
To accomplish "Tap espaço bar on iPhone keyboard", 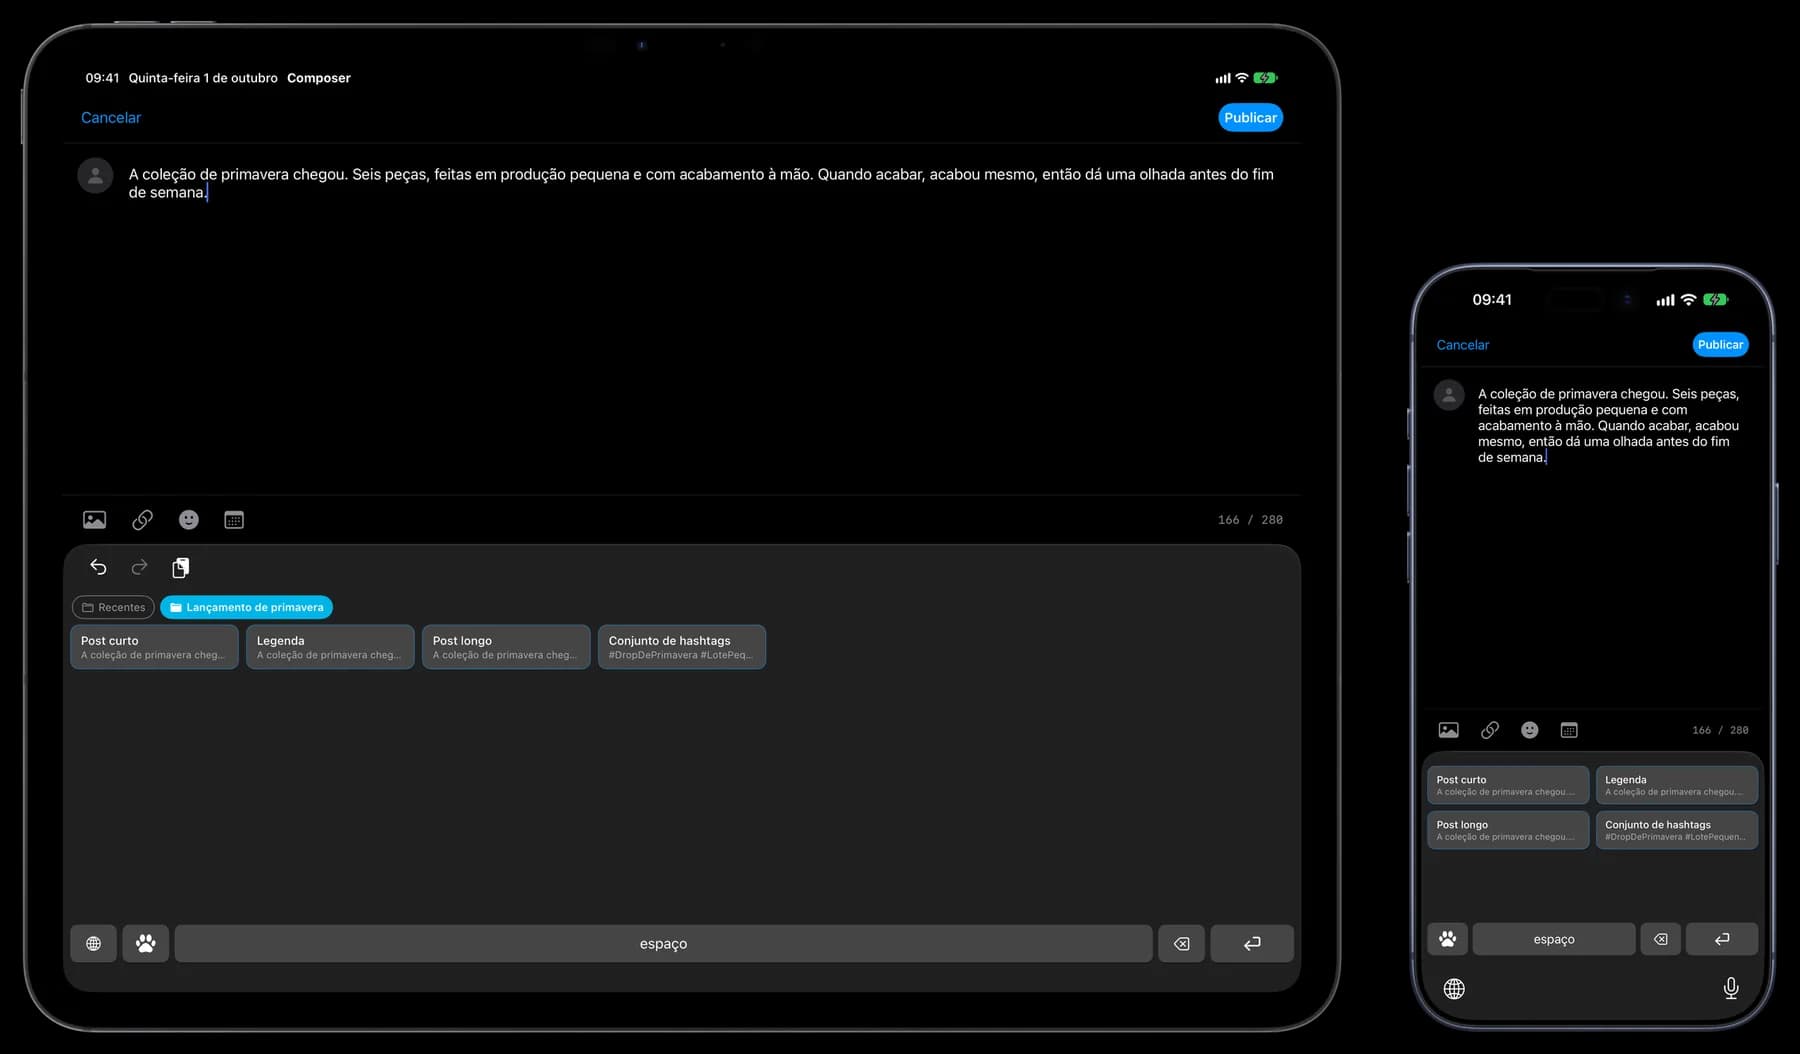I will (1554, 939).
